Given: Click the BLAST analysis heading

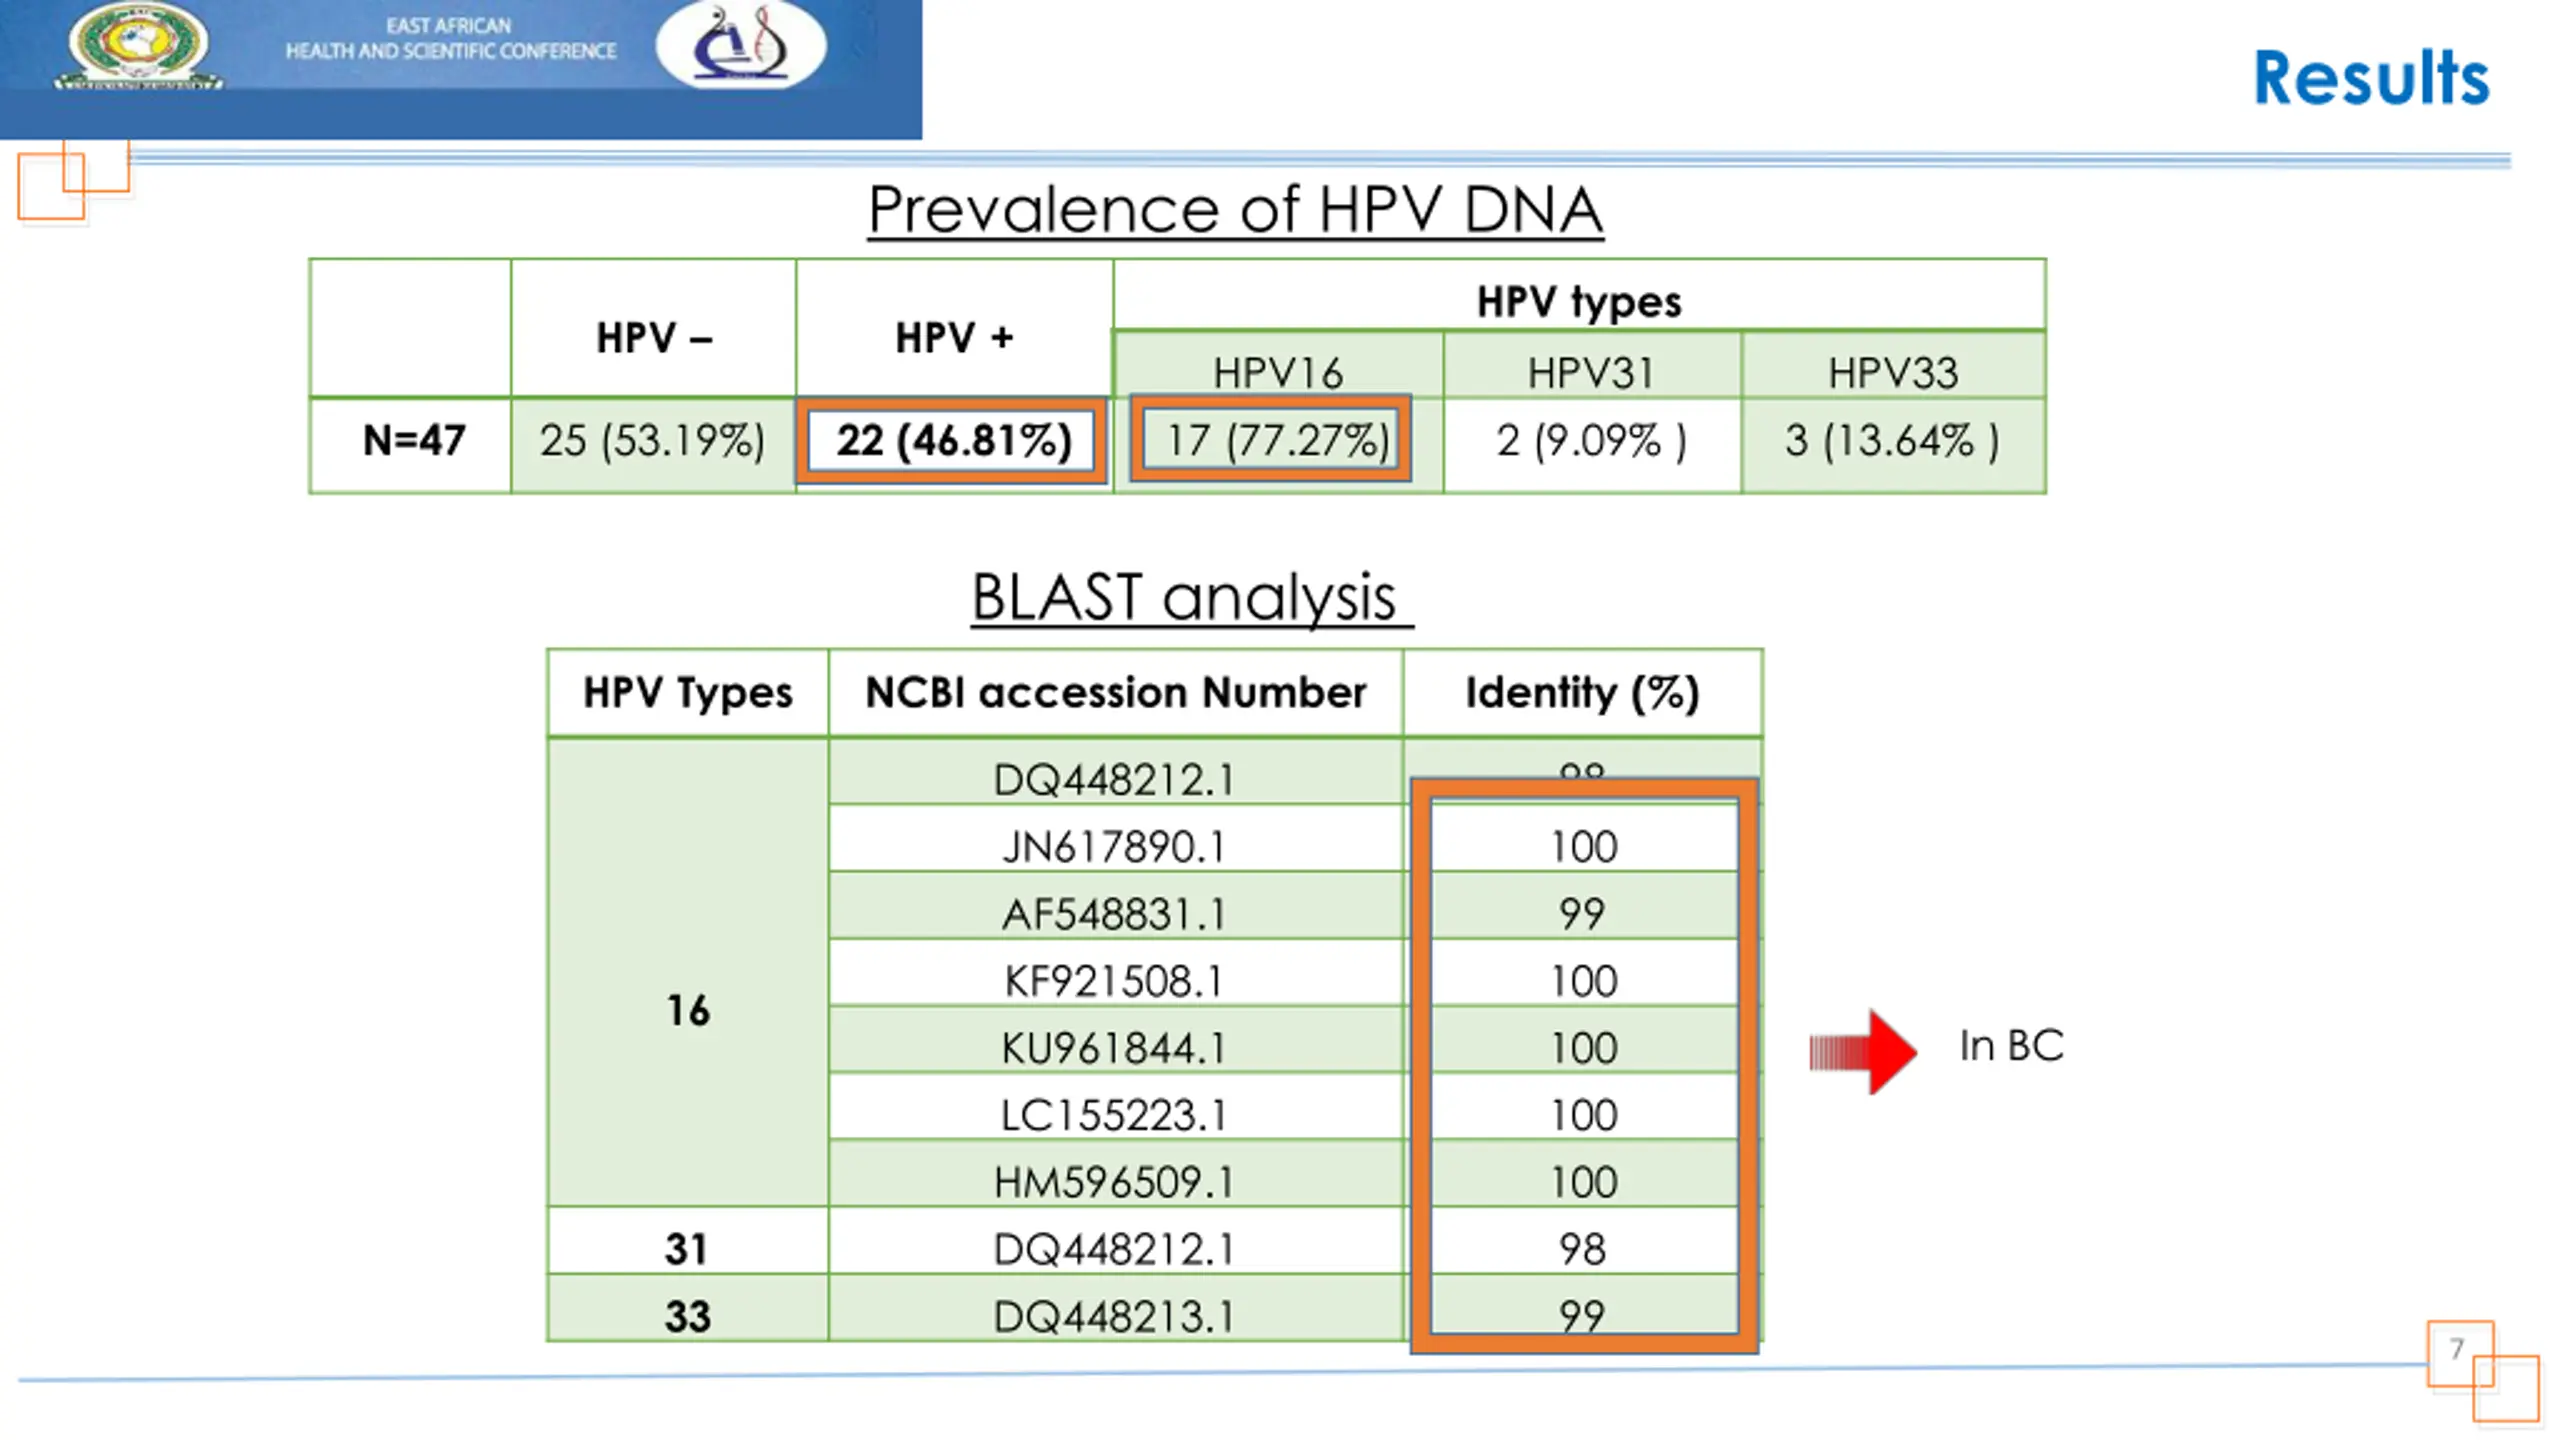Looking at the screenshot, I should 1192,597.
